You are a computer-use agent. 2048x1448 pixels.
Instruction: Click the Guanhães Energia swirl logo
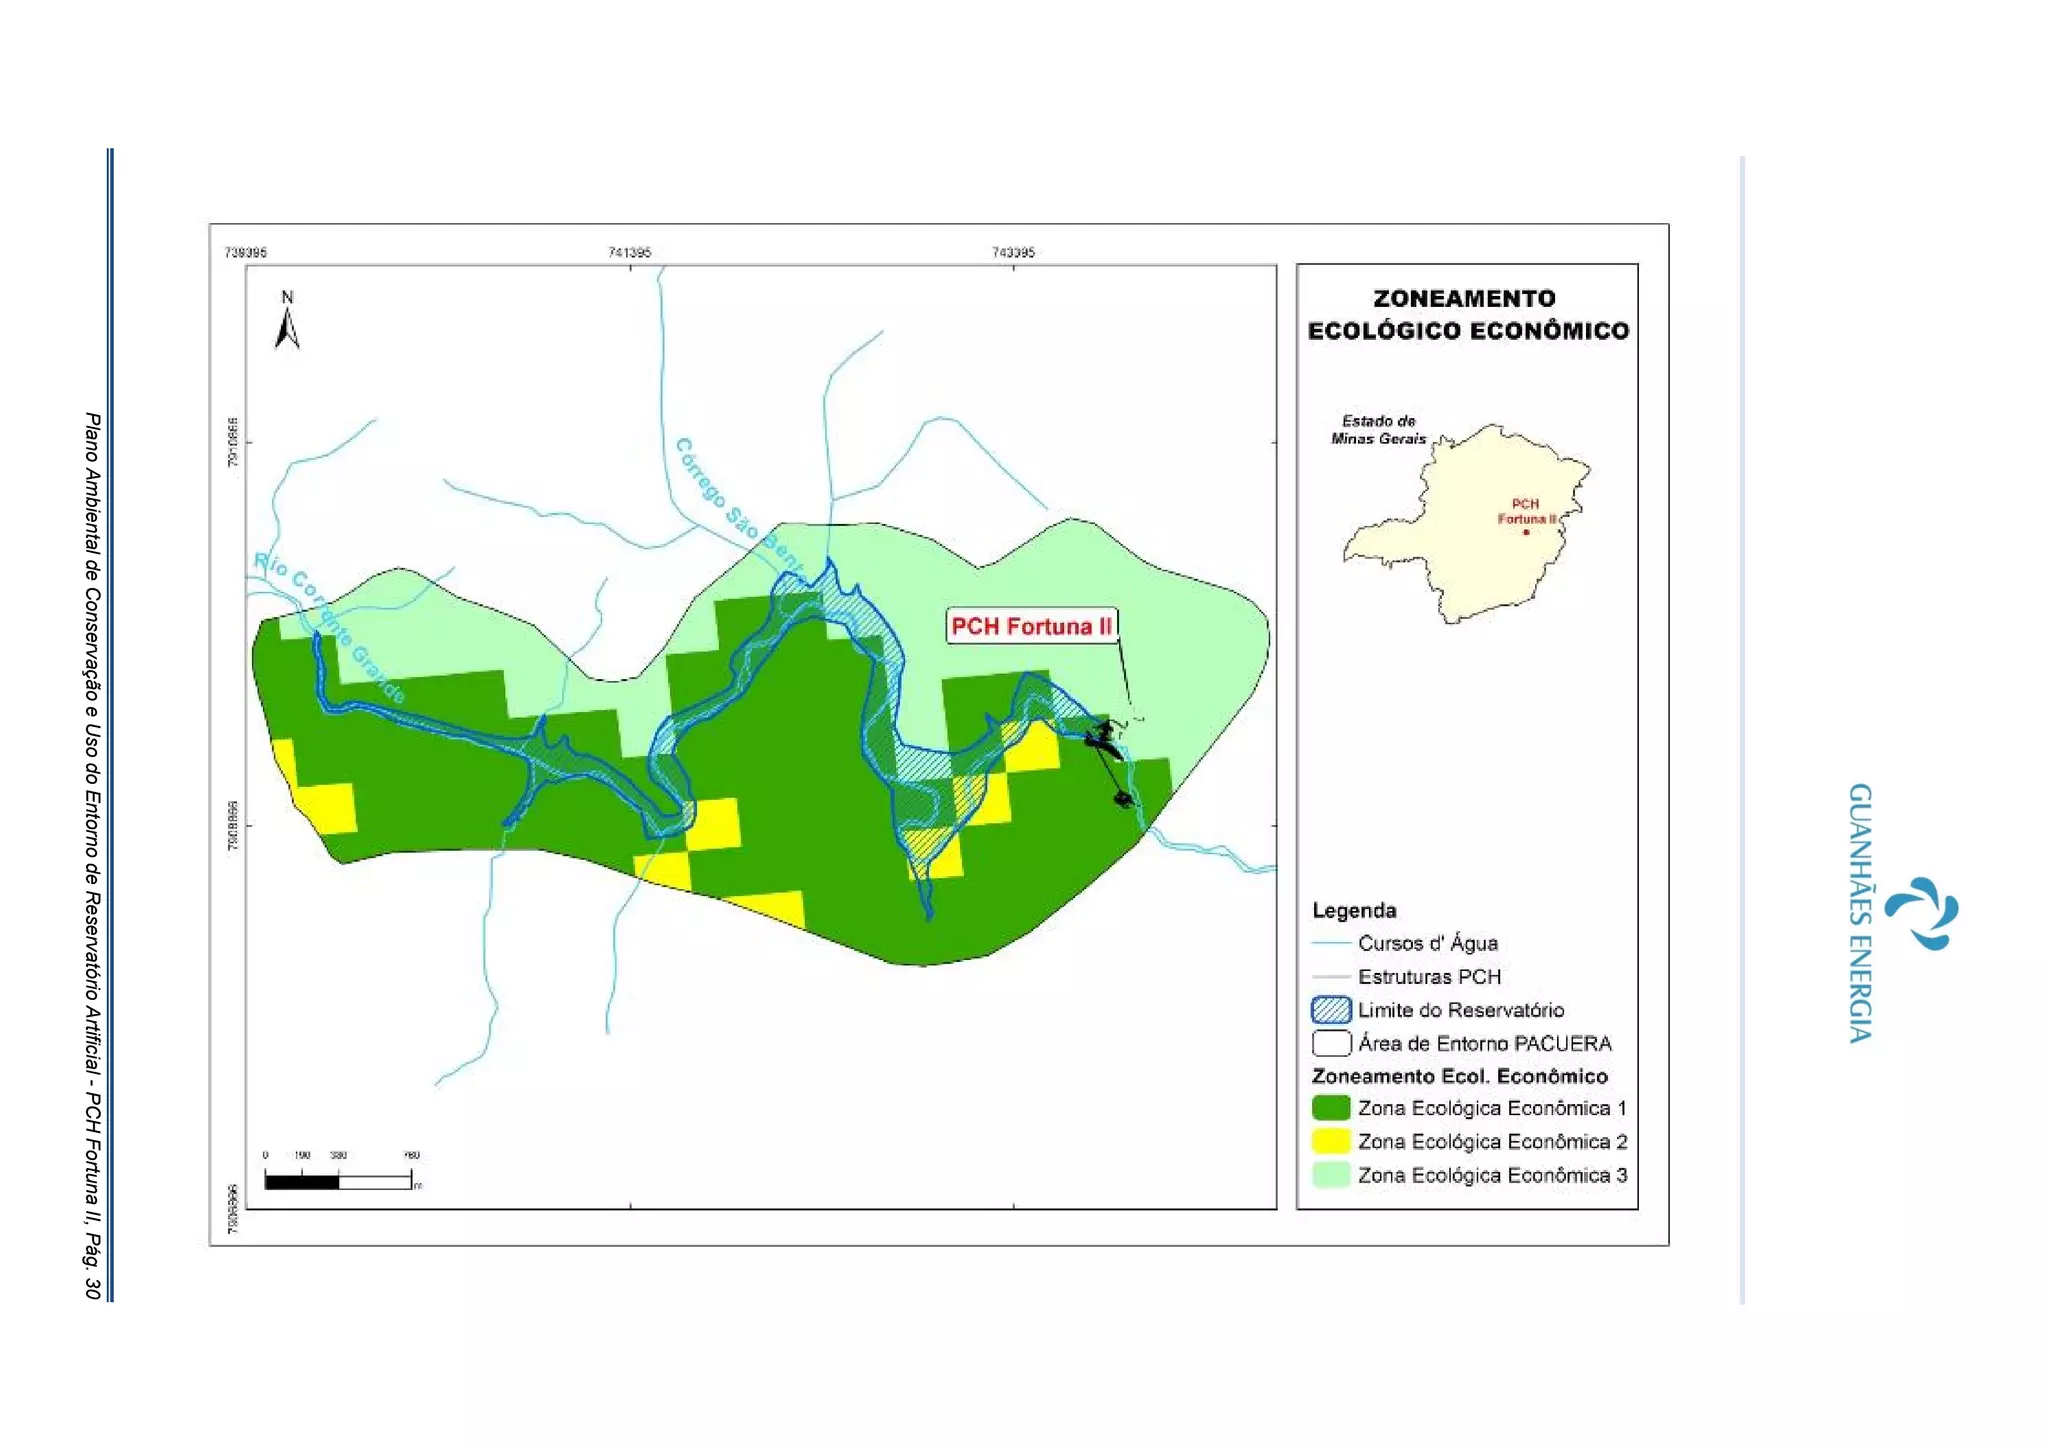point(1921,913)
